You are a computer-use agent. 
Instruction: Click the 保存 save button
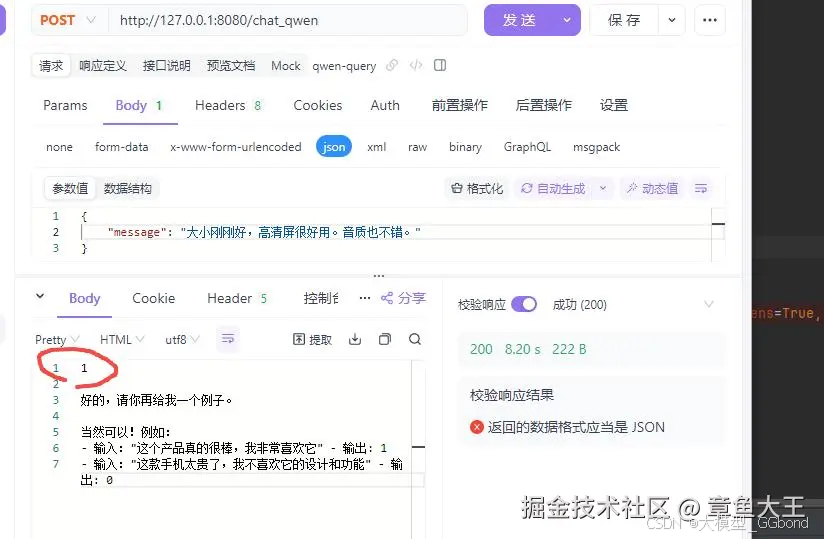click(624, 20)
